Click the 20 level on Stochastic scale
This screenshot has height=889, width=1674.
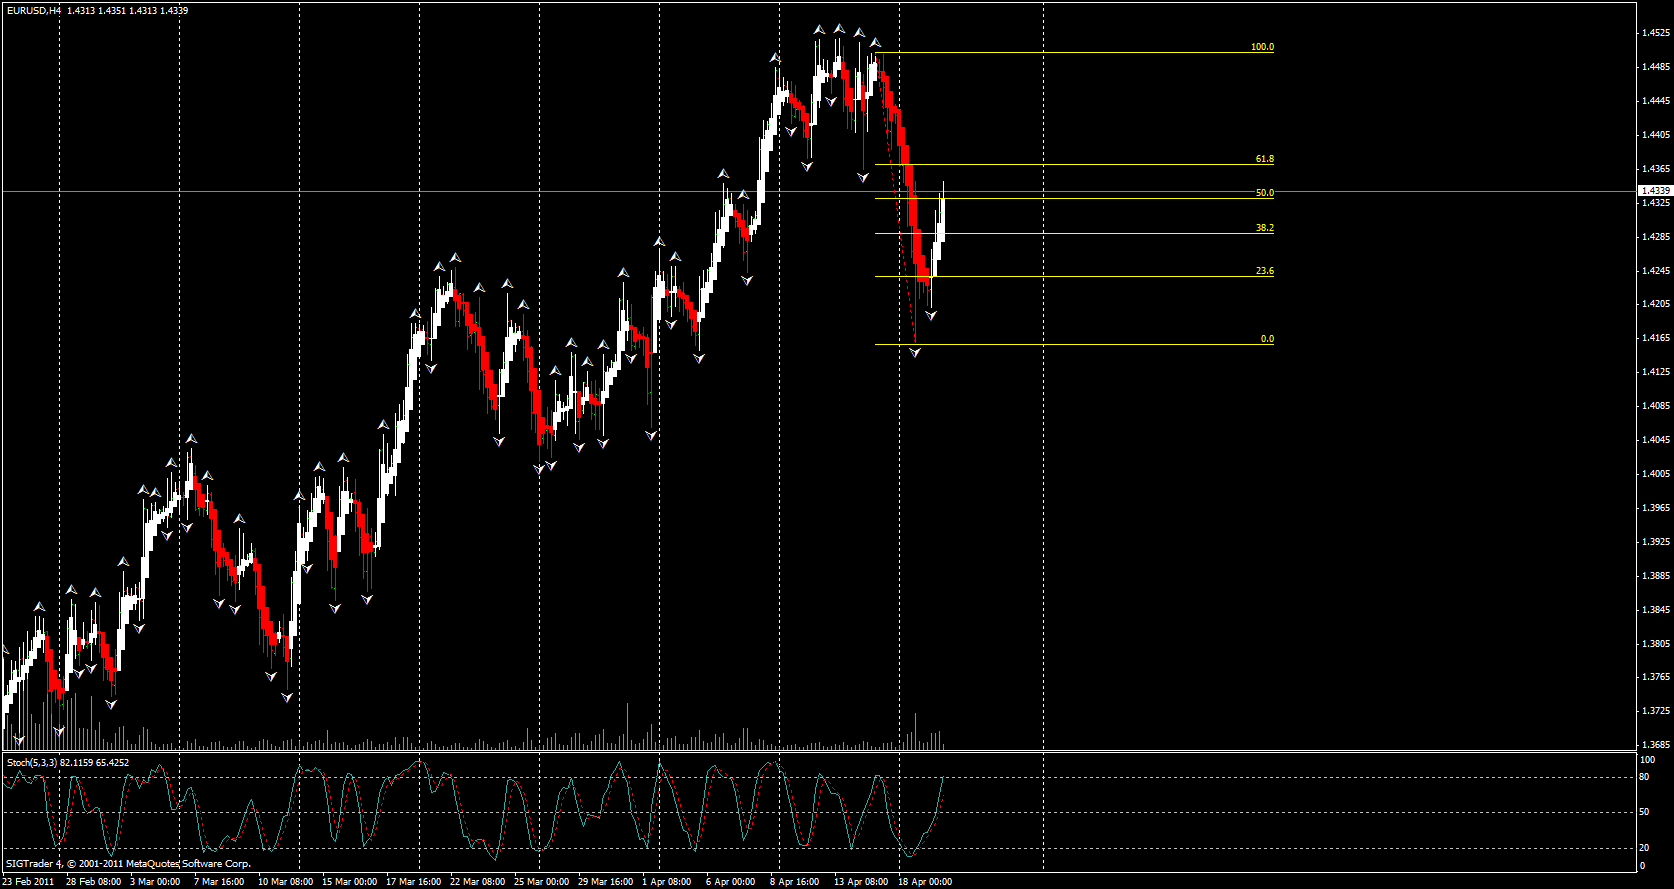coord(1645,848)
